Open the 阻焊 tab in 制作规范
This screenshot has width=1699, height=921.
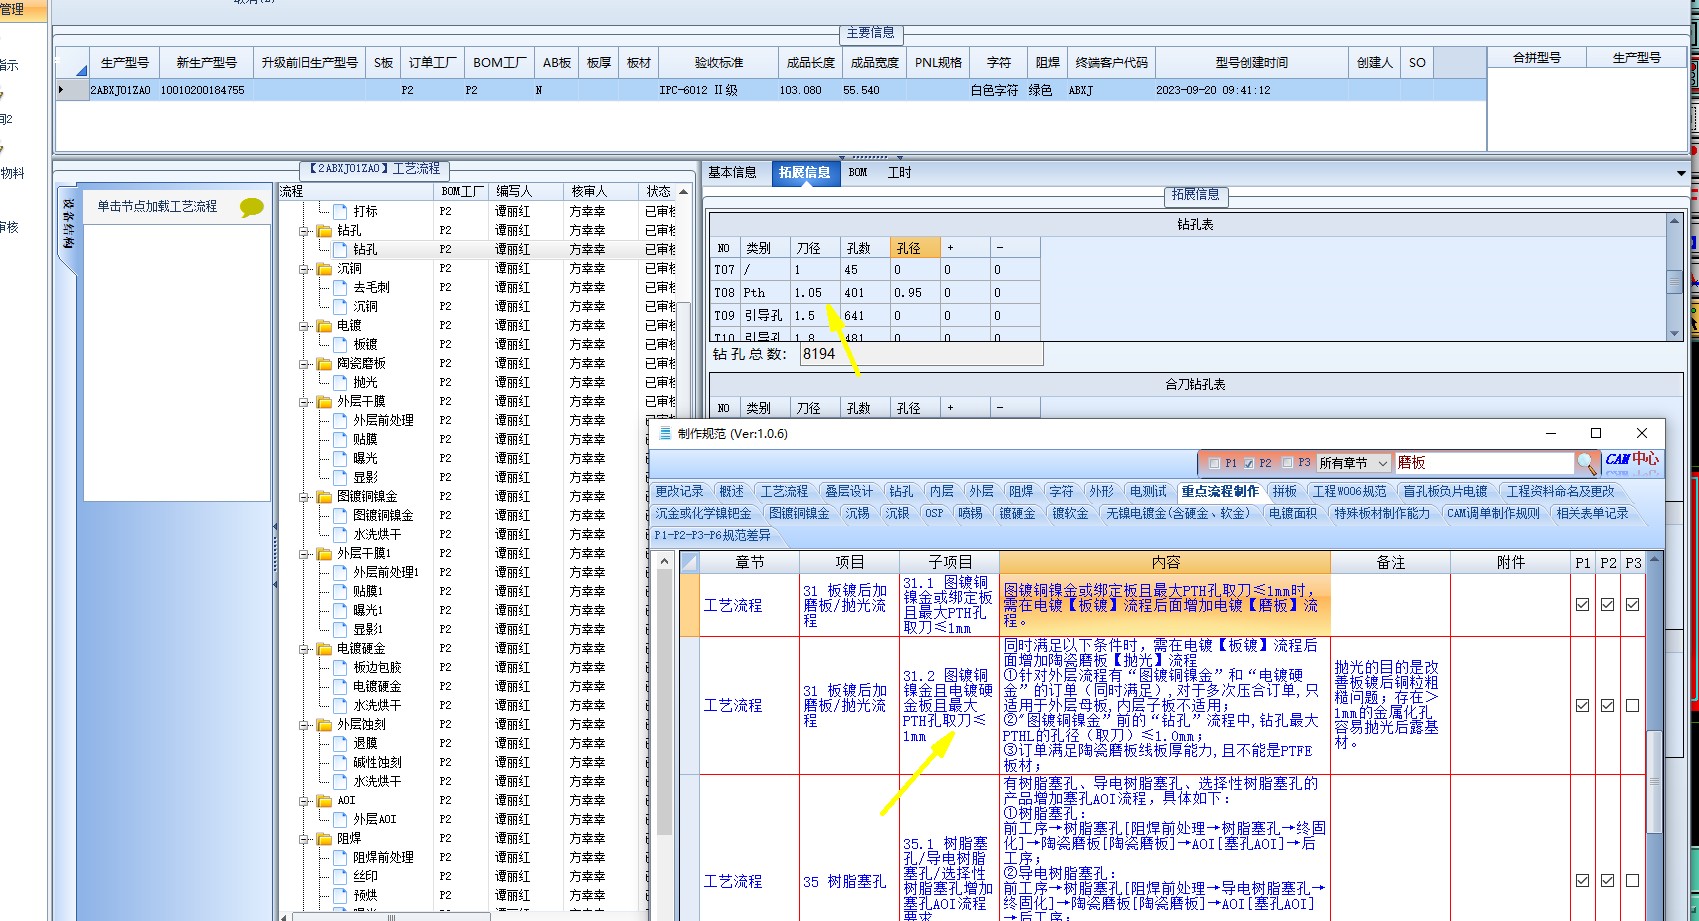coord(1021,491)
